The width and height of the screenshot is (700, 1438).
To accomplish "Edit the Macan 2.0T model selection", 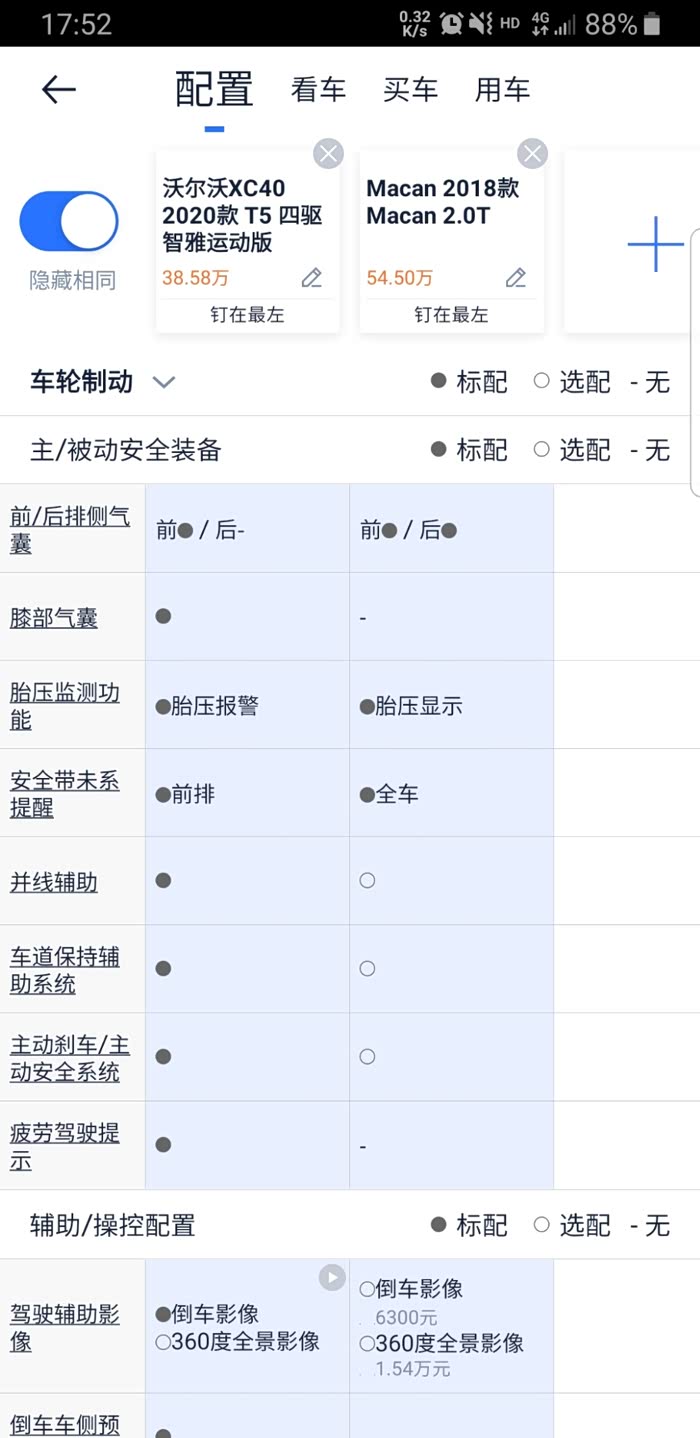I will (516, 278).
